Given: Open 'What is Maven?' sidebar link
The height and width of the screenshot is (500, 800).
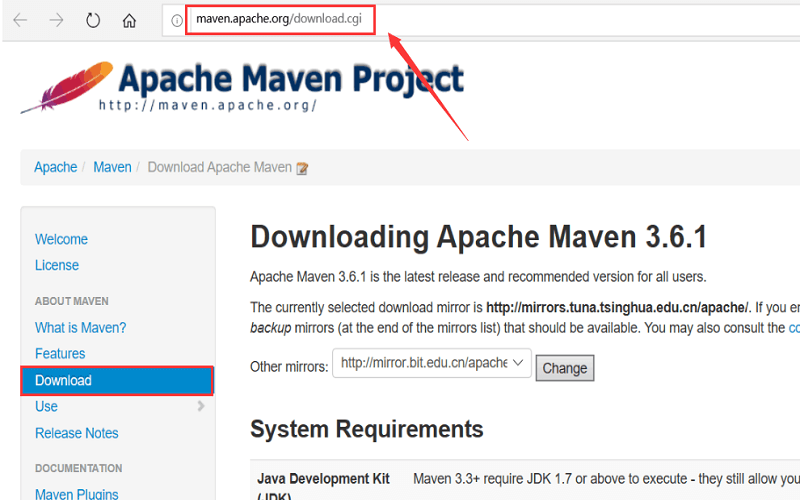Looking at the screenshot, I should (80, 328).
